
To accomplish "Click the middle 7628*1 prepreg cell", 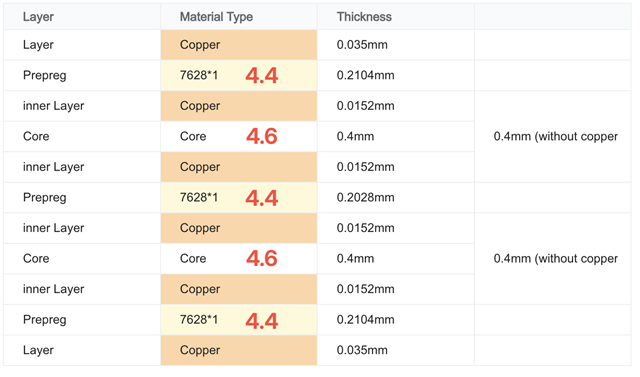I will click(239, 197).
